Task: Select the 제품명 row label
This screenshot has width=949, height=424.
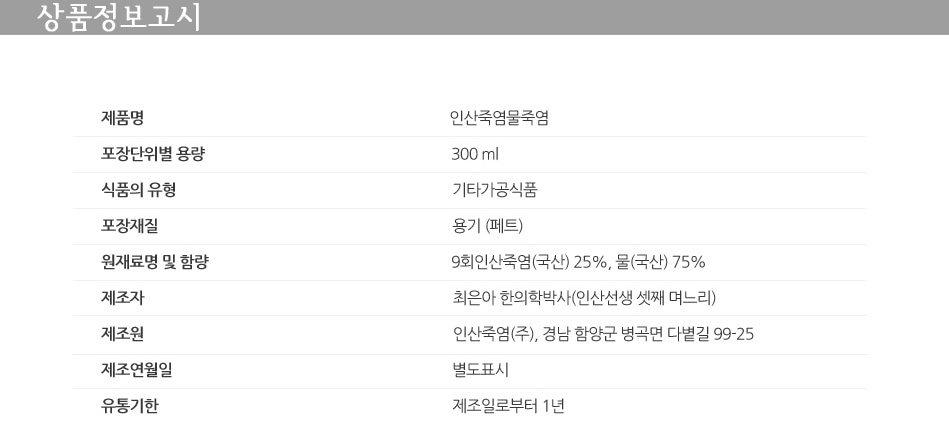Action: tap(123, 118)
